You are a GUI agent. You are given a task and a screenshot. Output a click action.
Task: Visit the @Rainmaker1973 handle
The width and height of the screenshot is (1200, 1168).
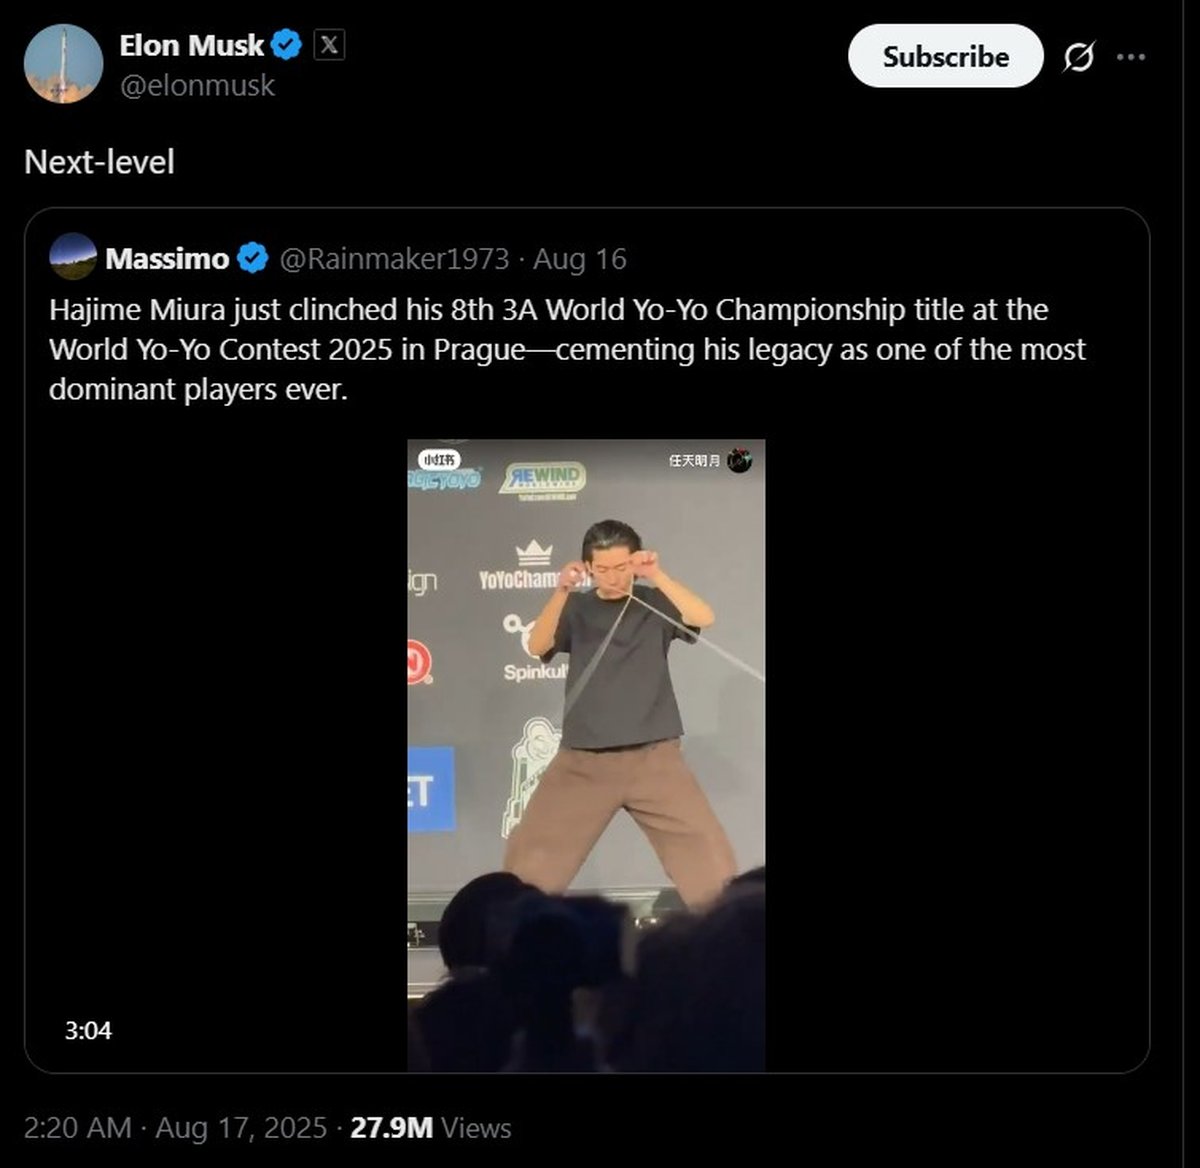pos(394,259)
